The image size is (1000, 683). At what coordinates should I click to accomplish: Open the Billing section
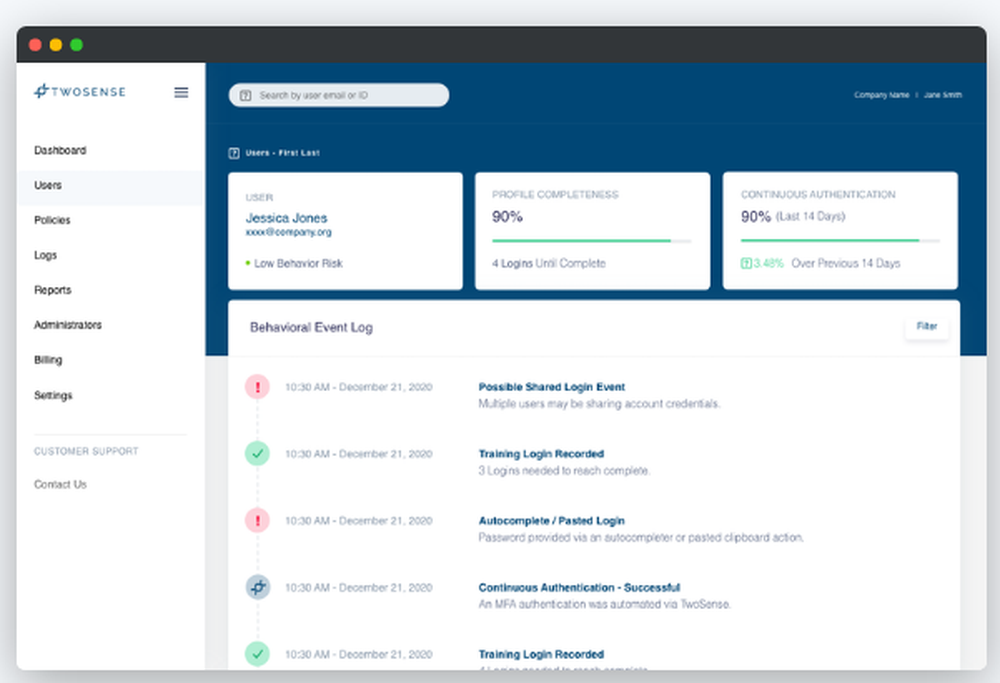pos(48,360)
